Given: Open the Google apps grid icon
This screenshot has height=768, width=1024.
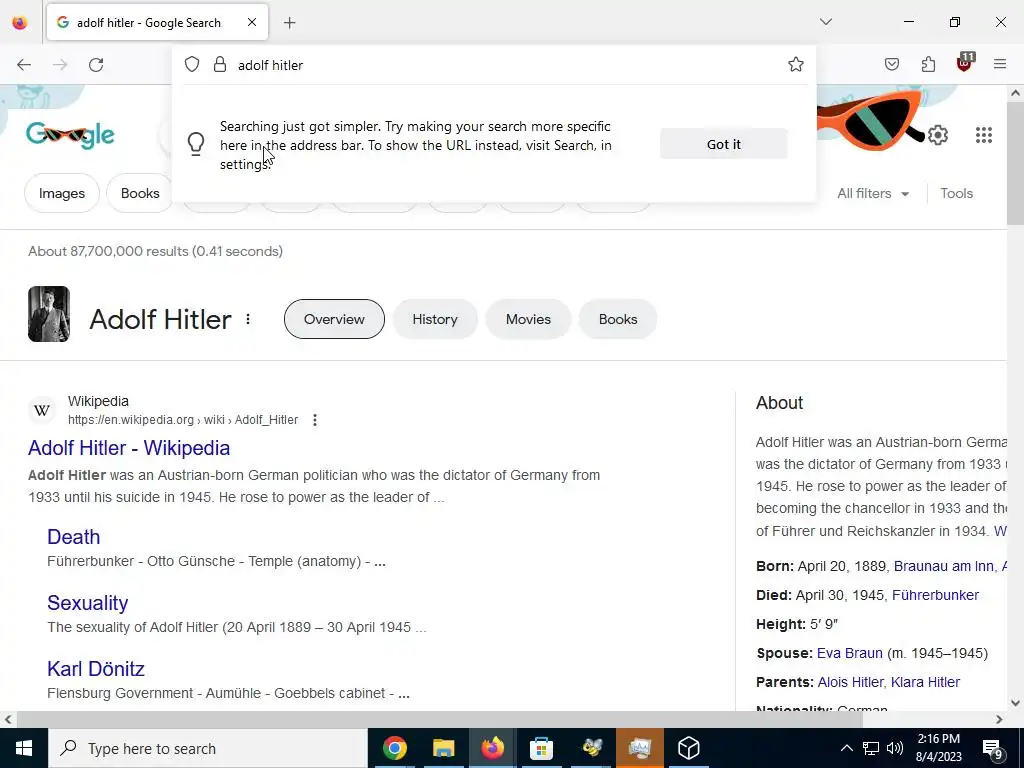Looking at the screenshot, I should coord(984,135).
